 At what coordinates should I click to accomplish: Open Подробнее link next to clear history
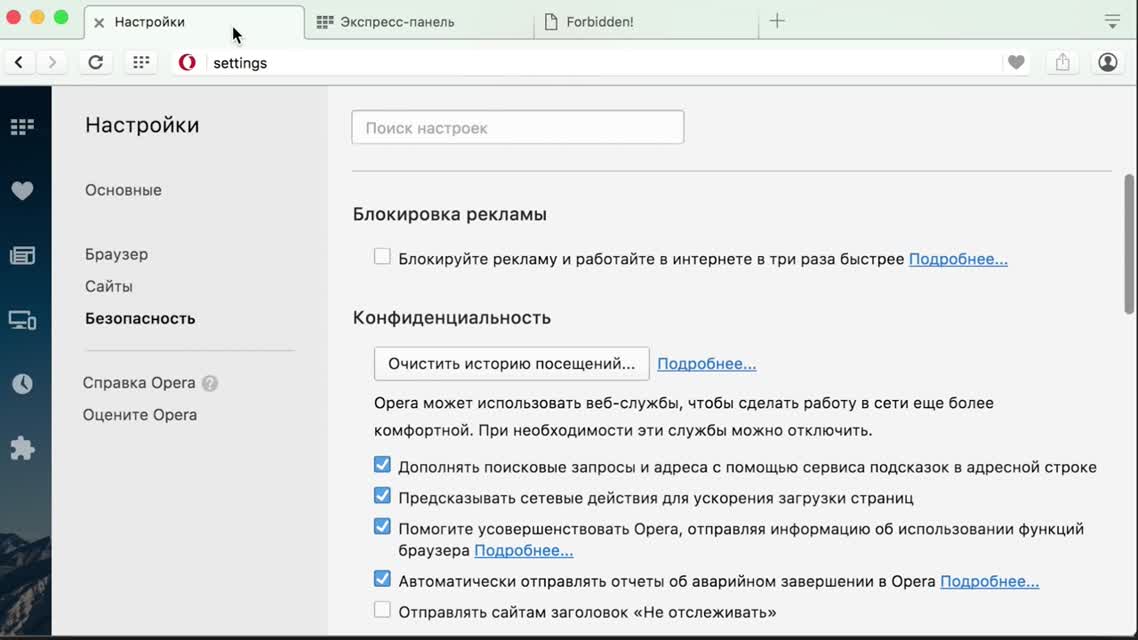pos(706,364)
